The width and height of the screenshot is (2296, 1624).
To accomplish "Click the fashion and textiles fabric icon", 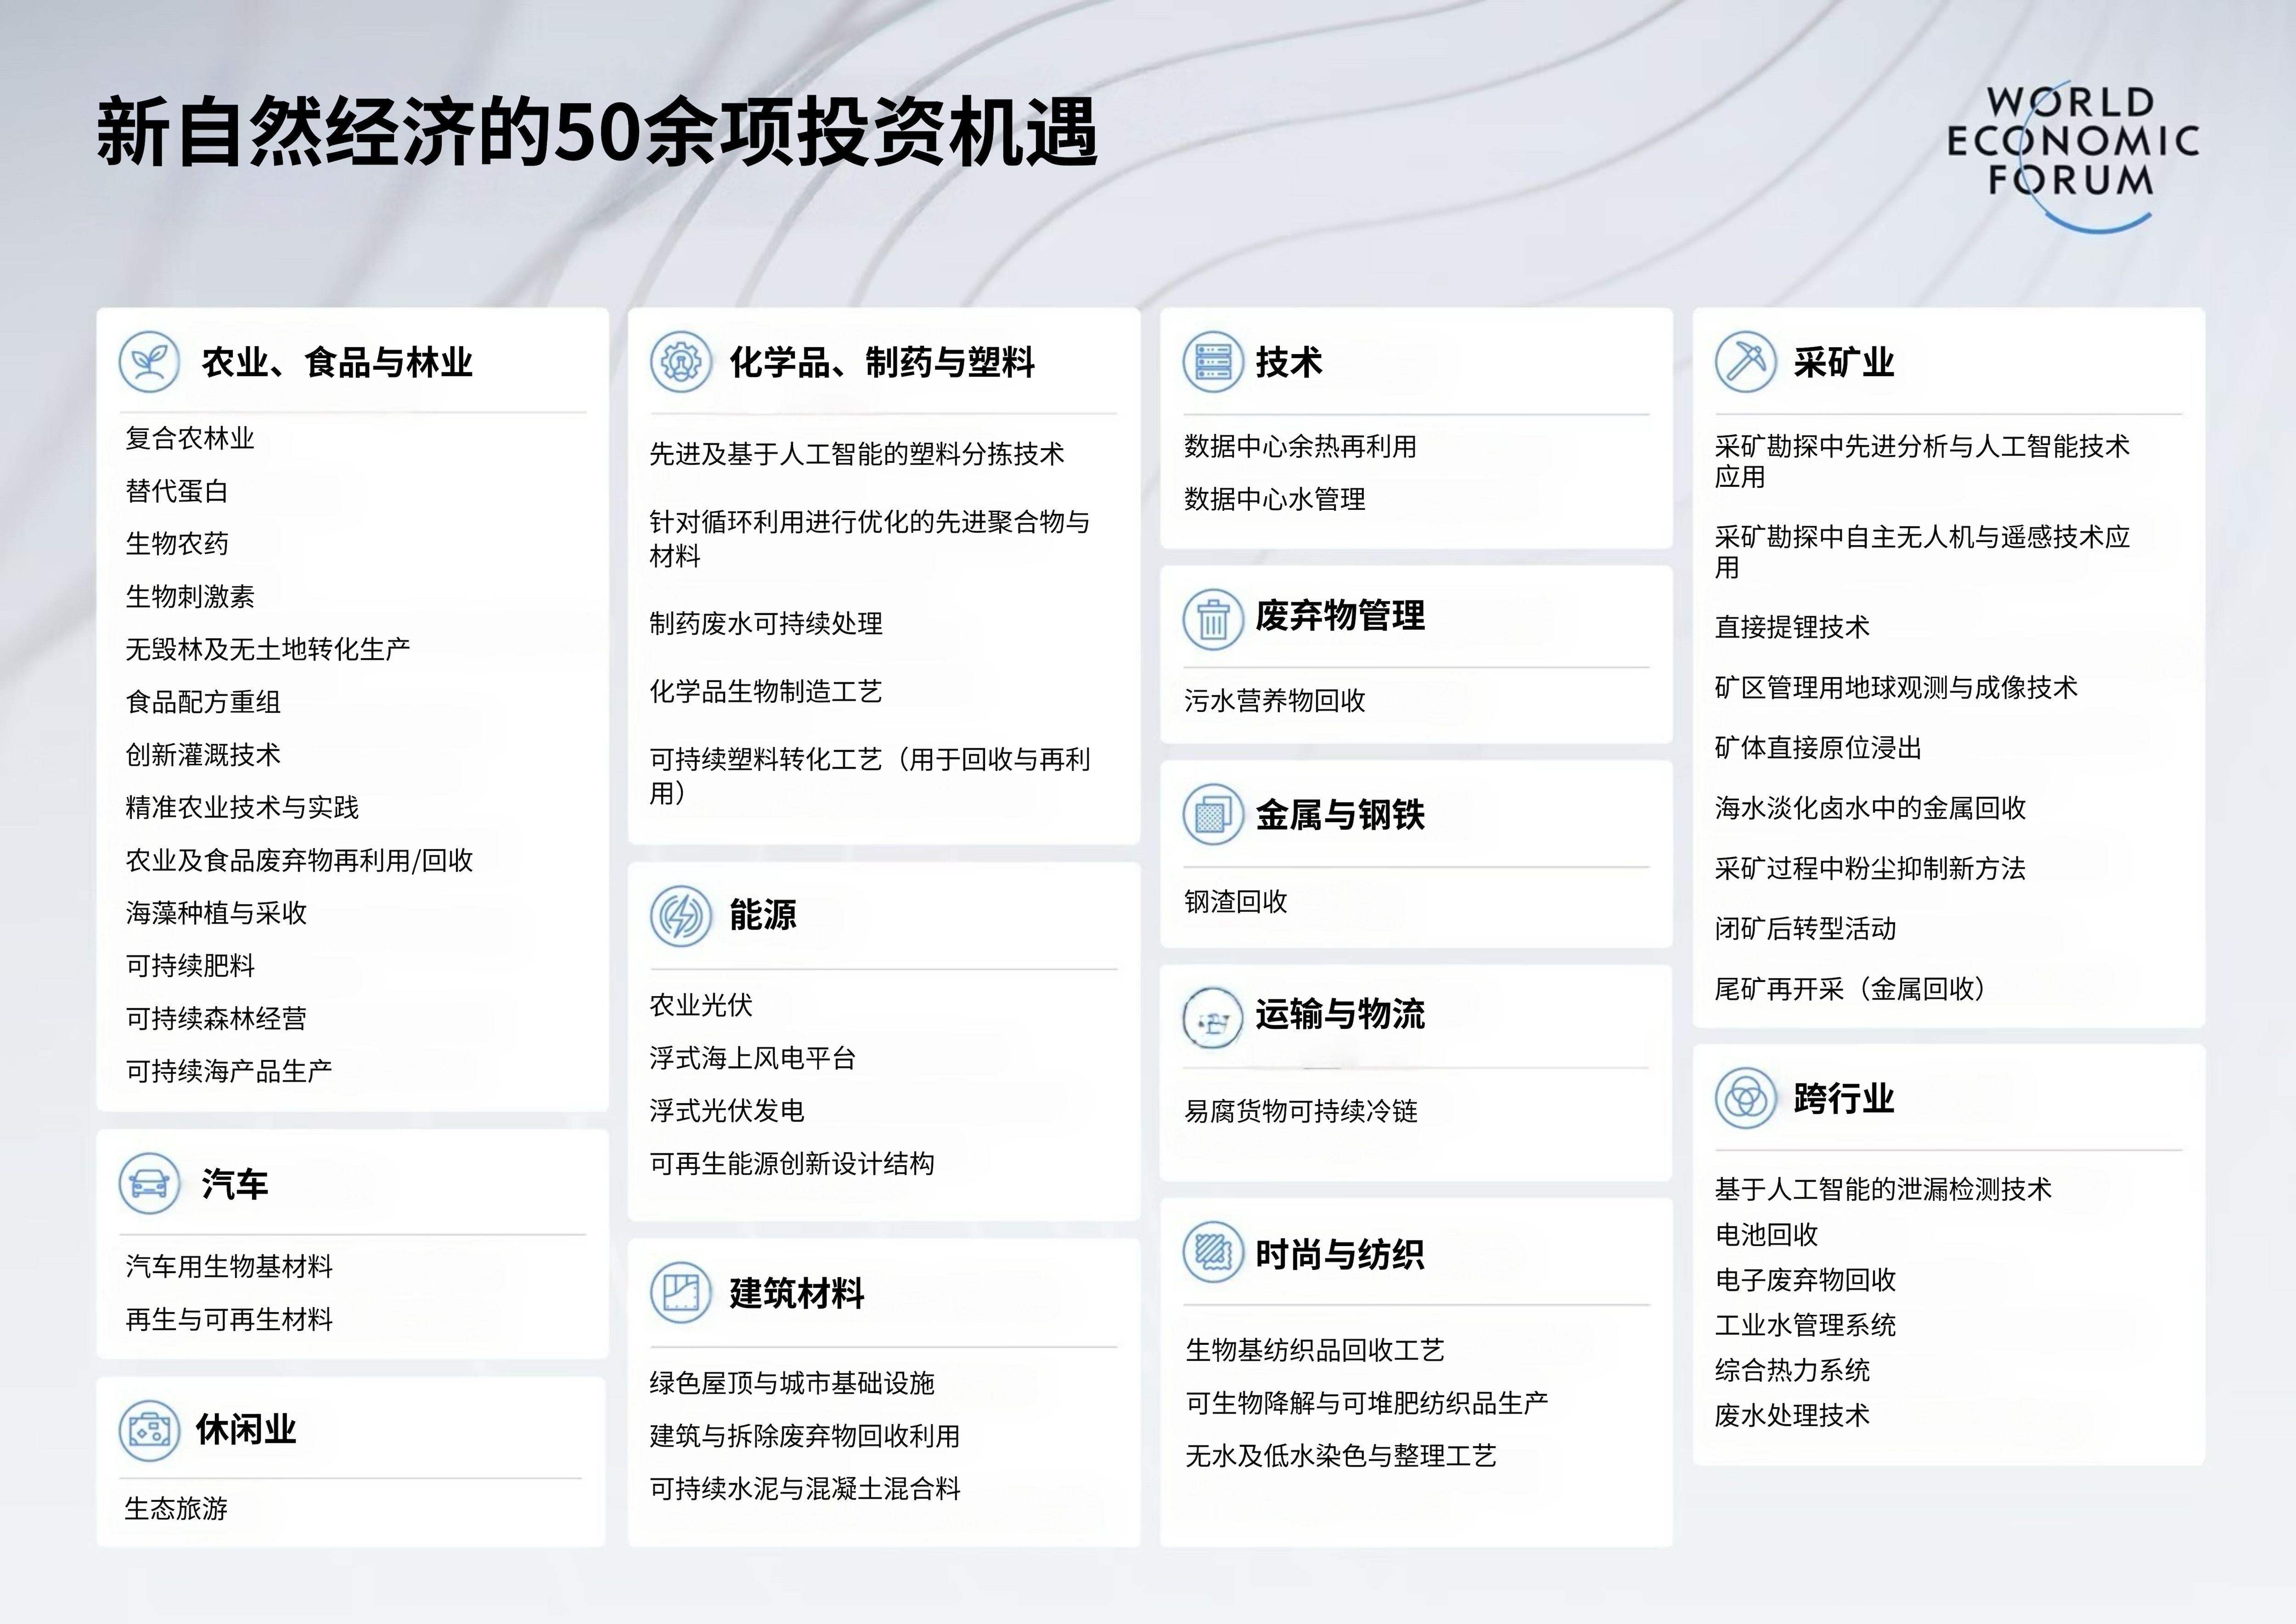I will [1213, 1251].
